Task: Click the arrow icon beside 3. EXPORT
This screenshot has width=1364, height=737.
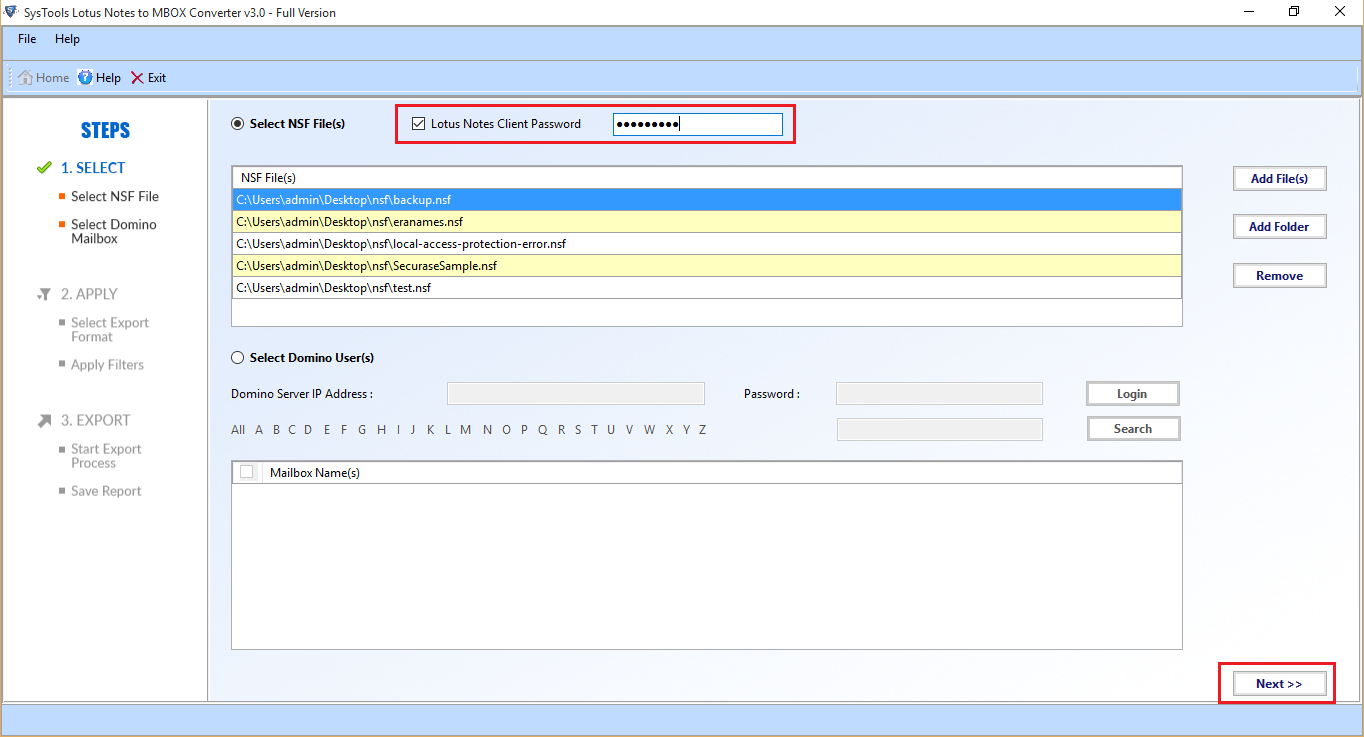Action: pos(43,420)
